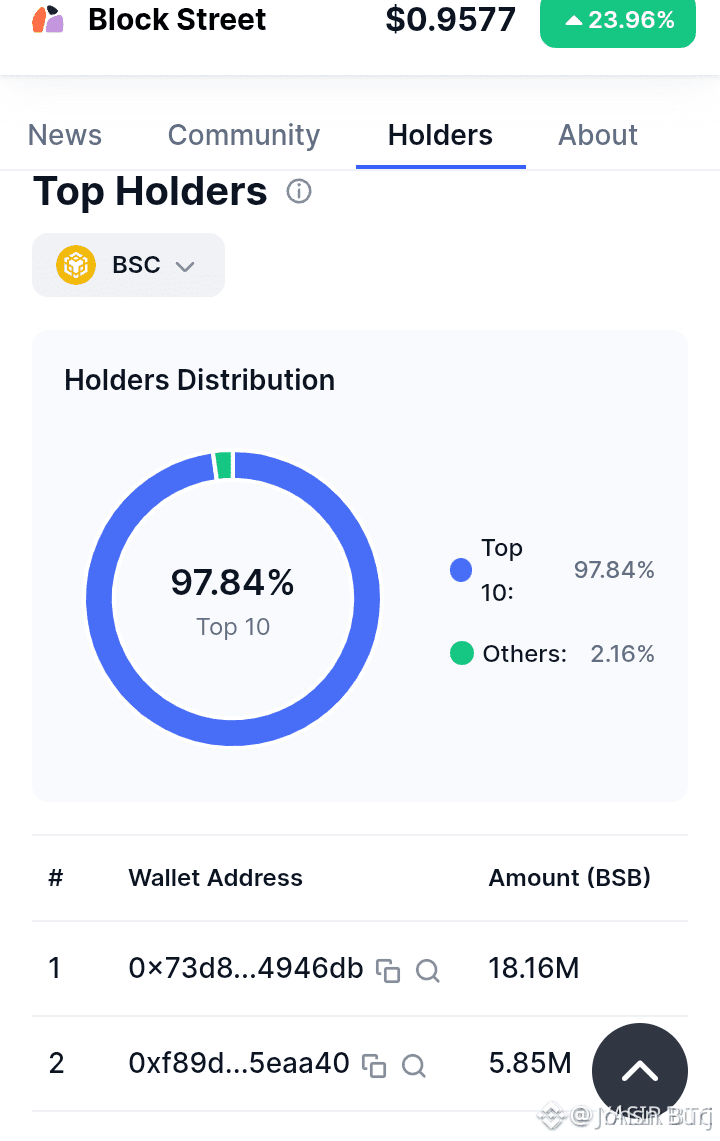Select the Holders tab
This screenshot has height=1141, width=720.
coord(440,135)
